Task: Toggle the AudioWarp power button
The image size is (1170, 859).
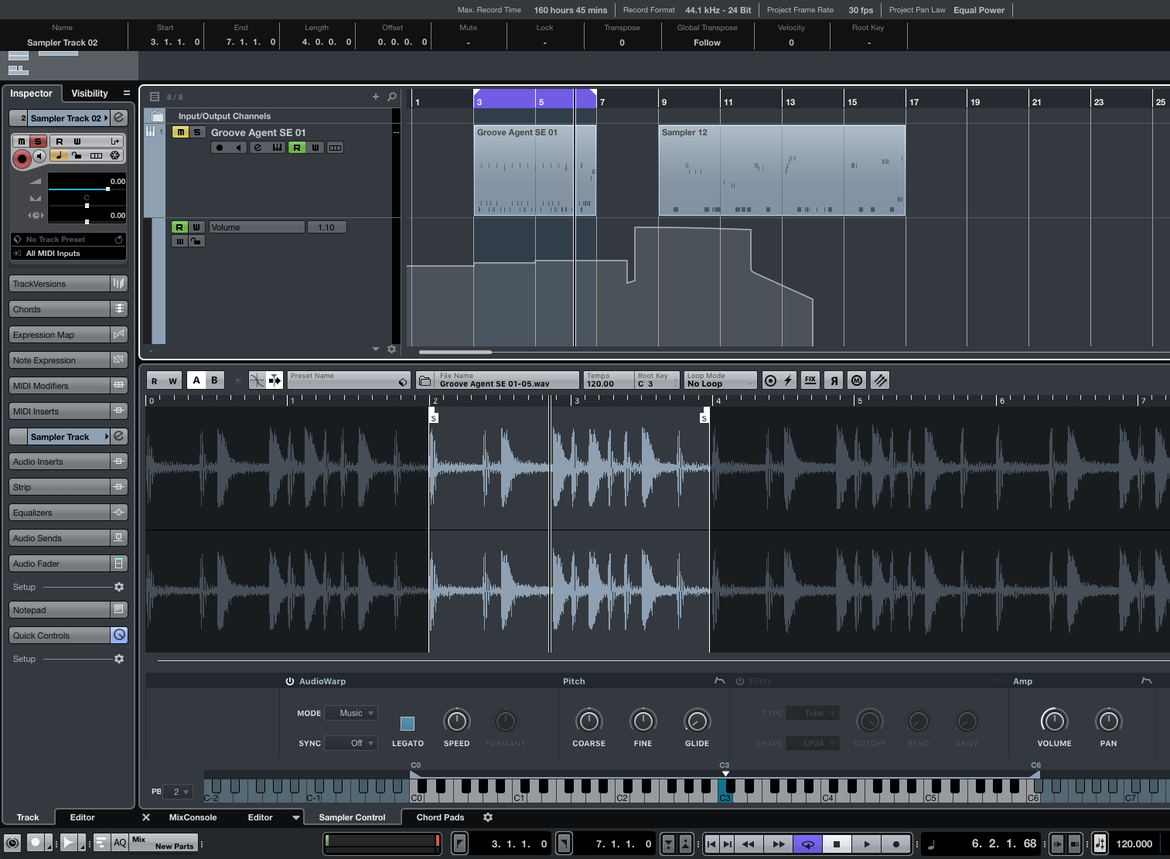Action: (290, 681)
